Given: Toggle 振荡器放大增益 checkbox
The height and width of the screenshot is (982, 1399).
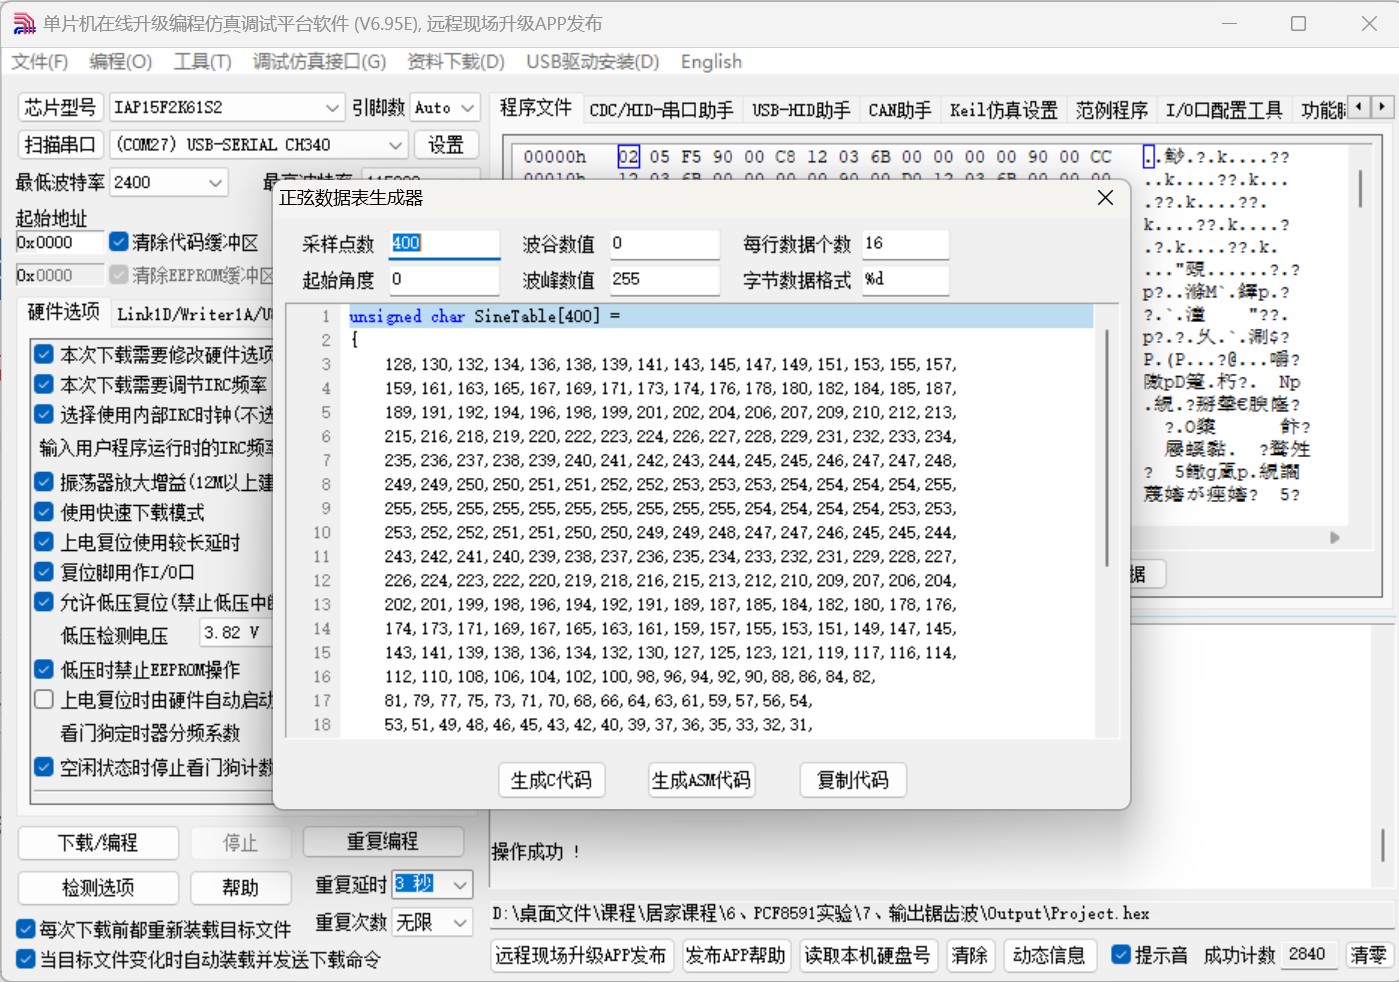Looking at the screenshot, I should click(x=44, y=482).
